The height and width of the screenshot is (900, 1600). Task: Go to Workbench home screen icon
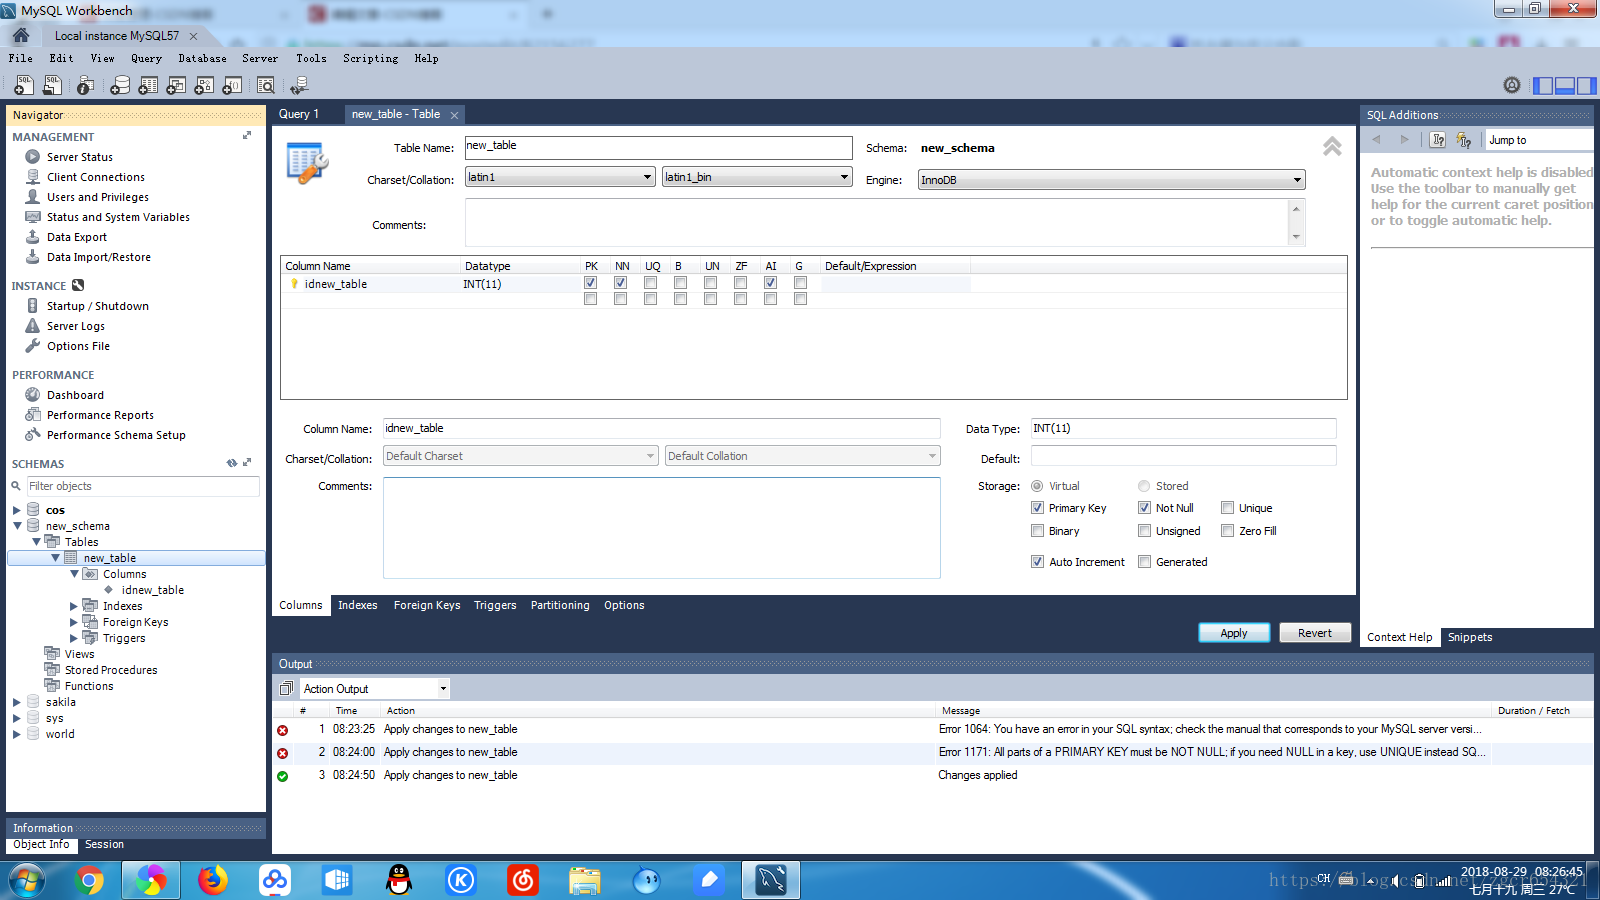[21, 35]
